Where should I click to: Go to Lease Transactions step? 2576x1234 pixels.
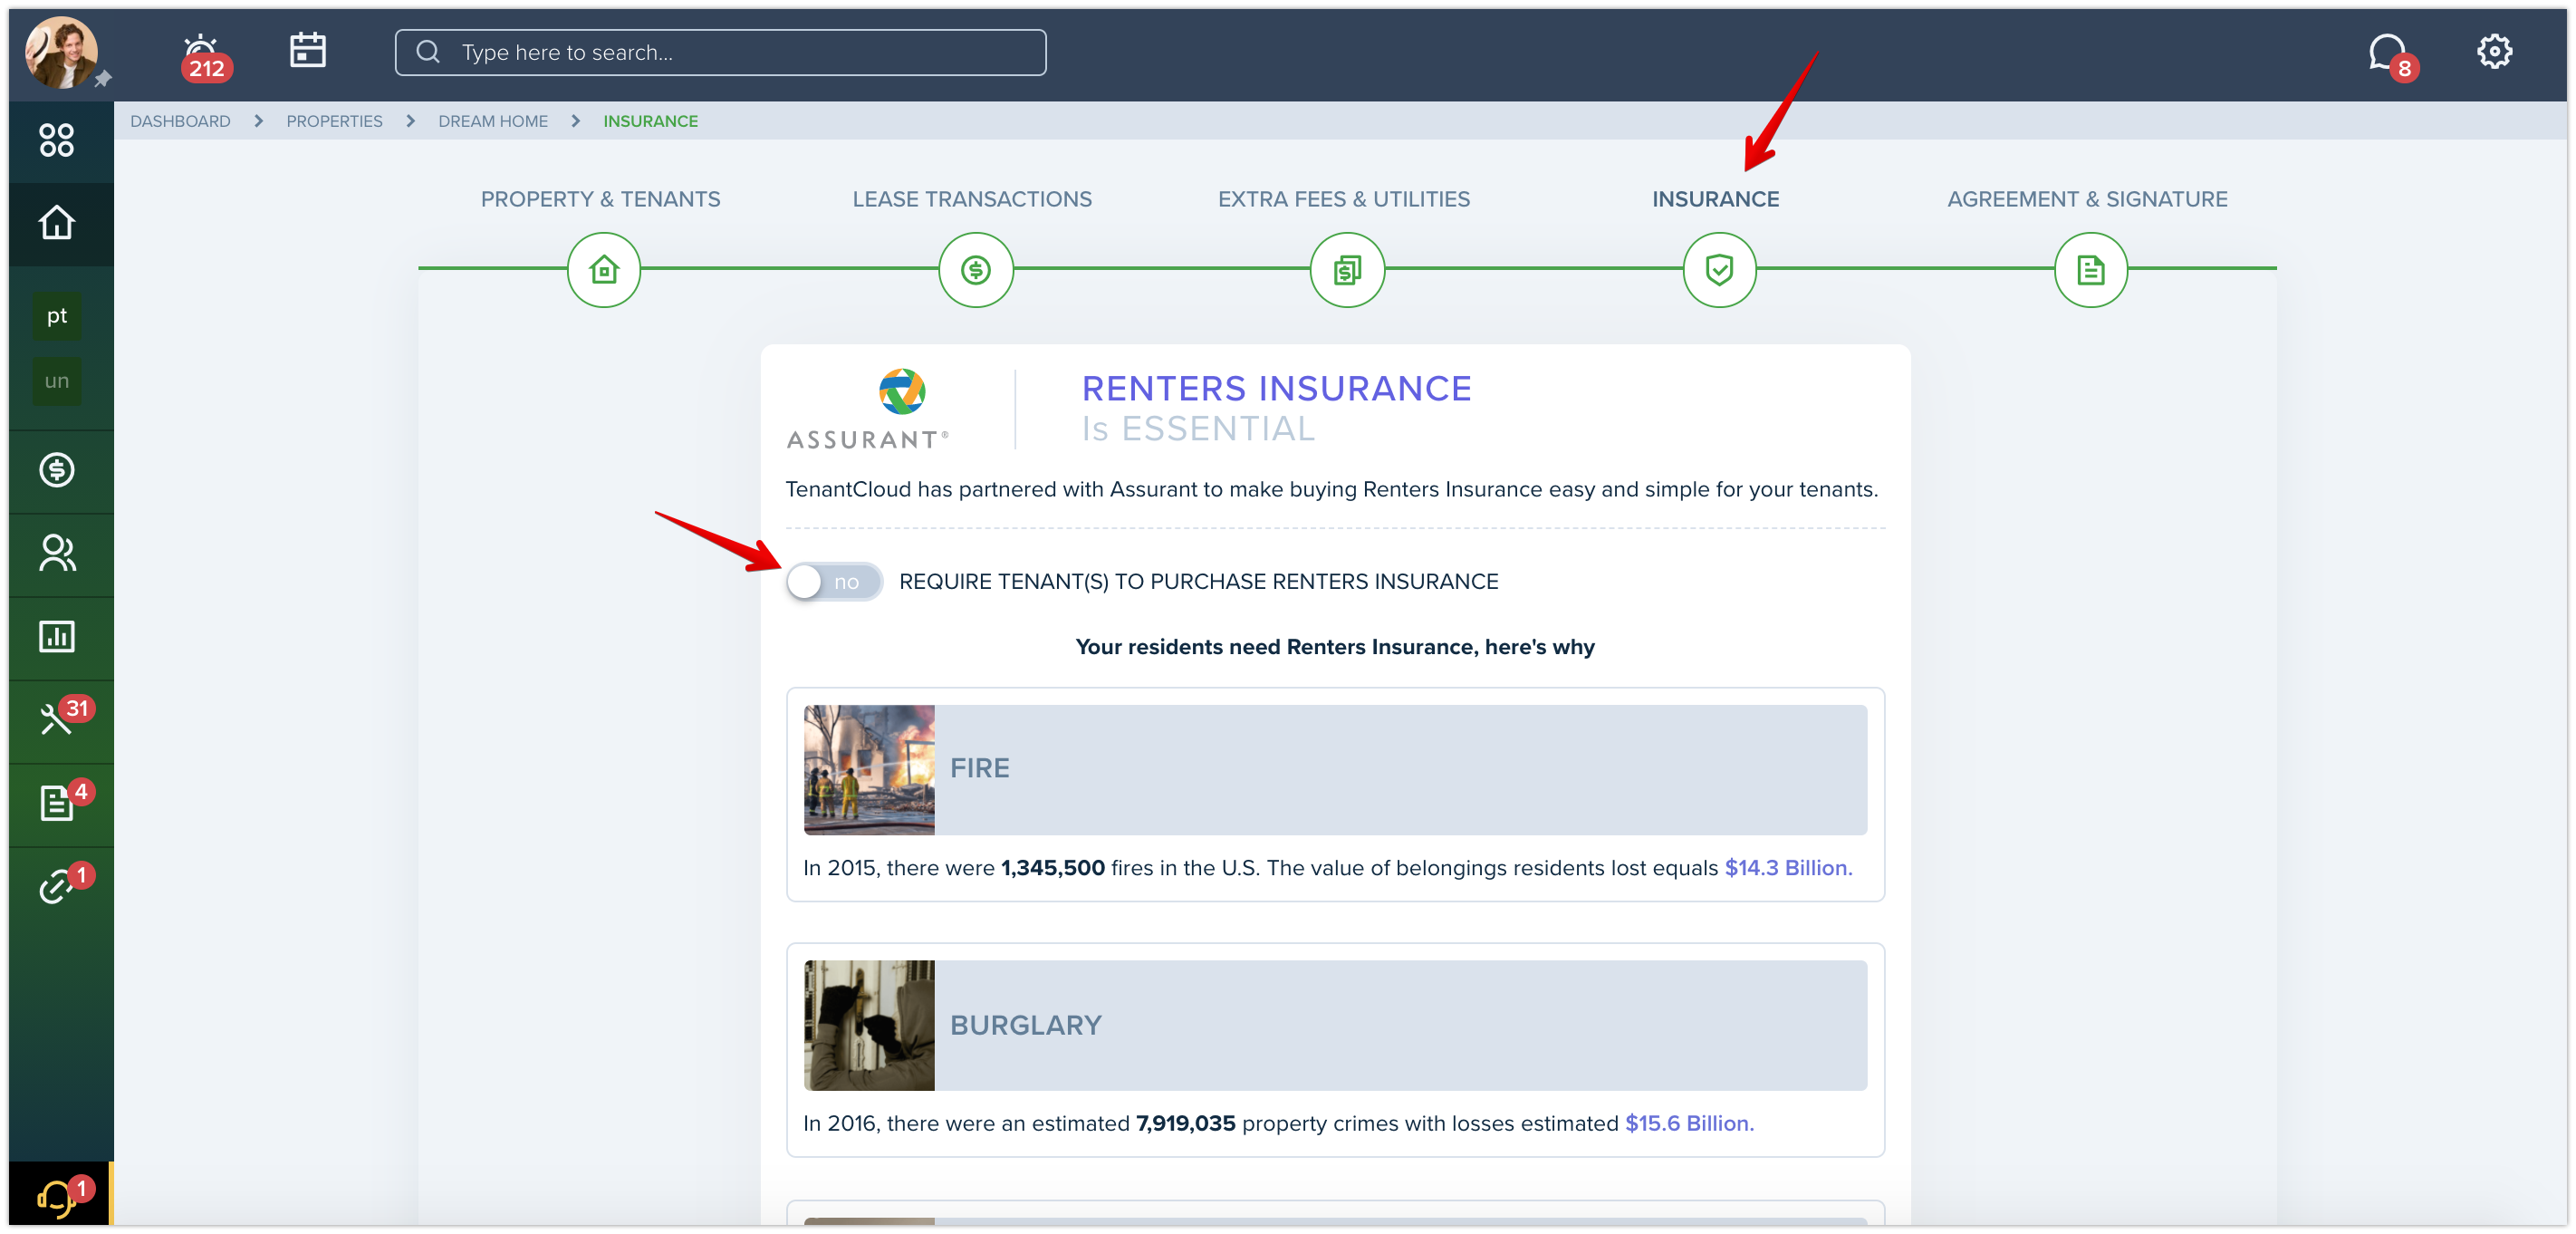click(x=972, y=199)
